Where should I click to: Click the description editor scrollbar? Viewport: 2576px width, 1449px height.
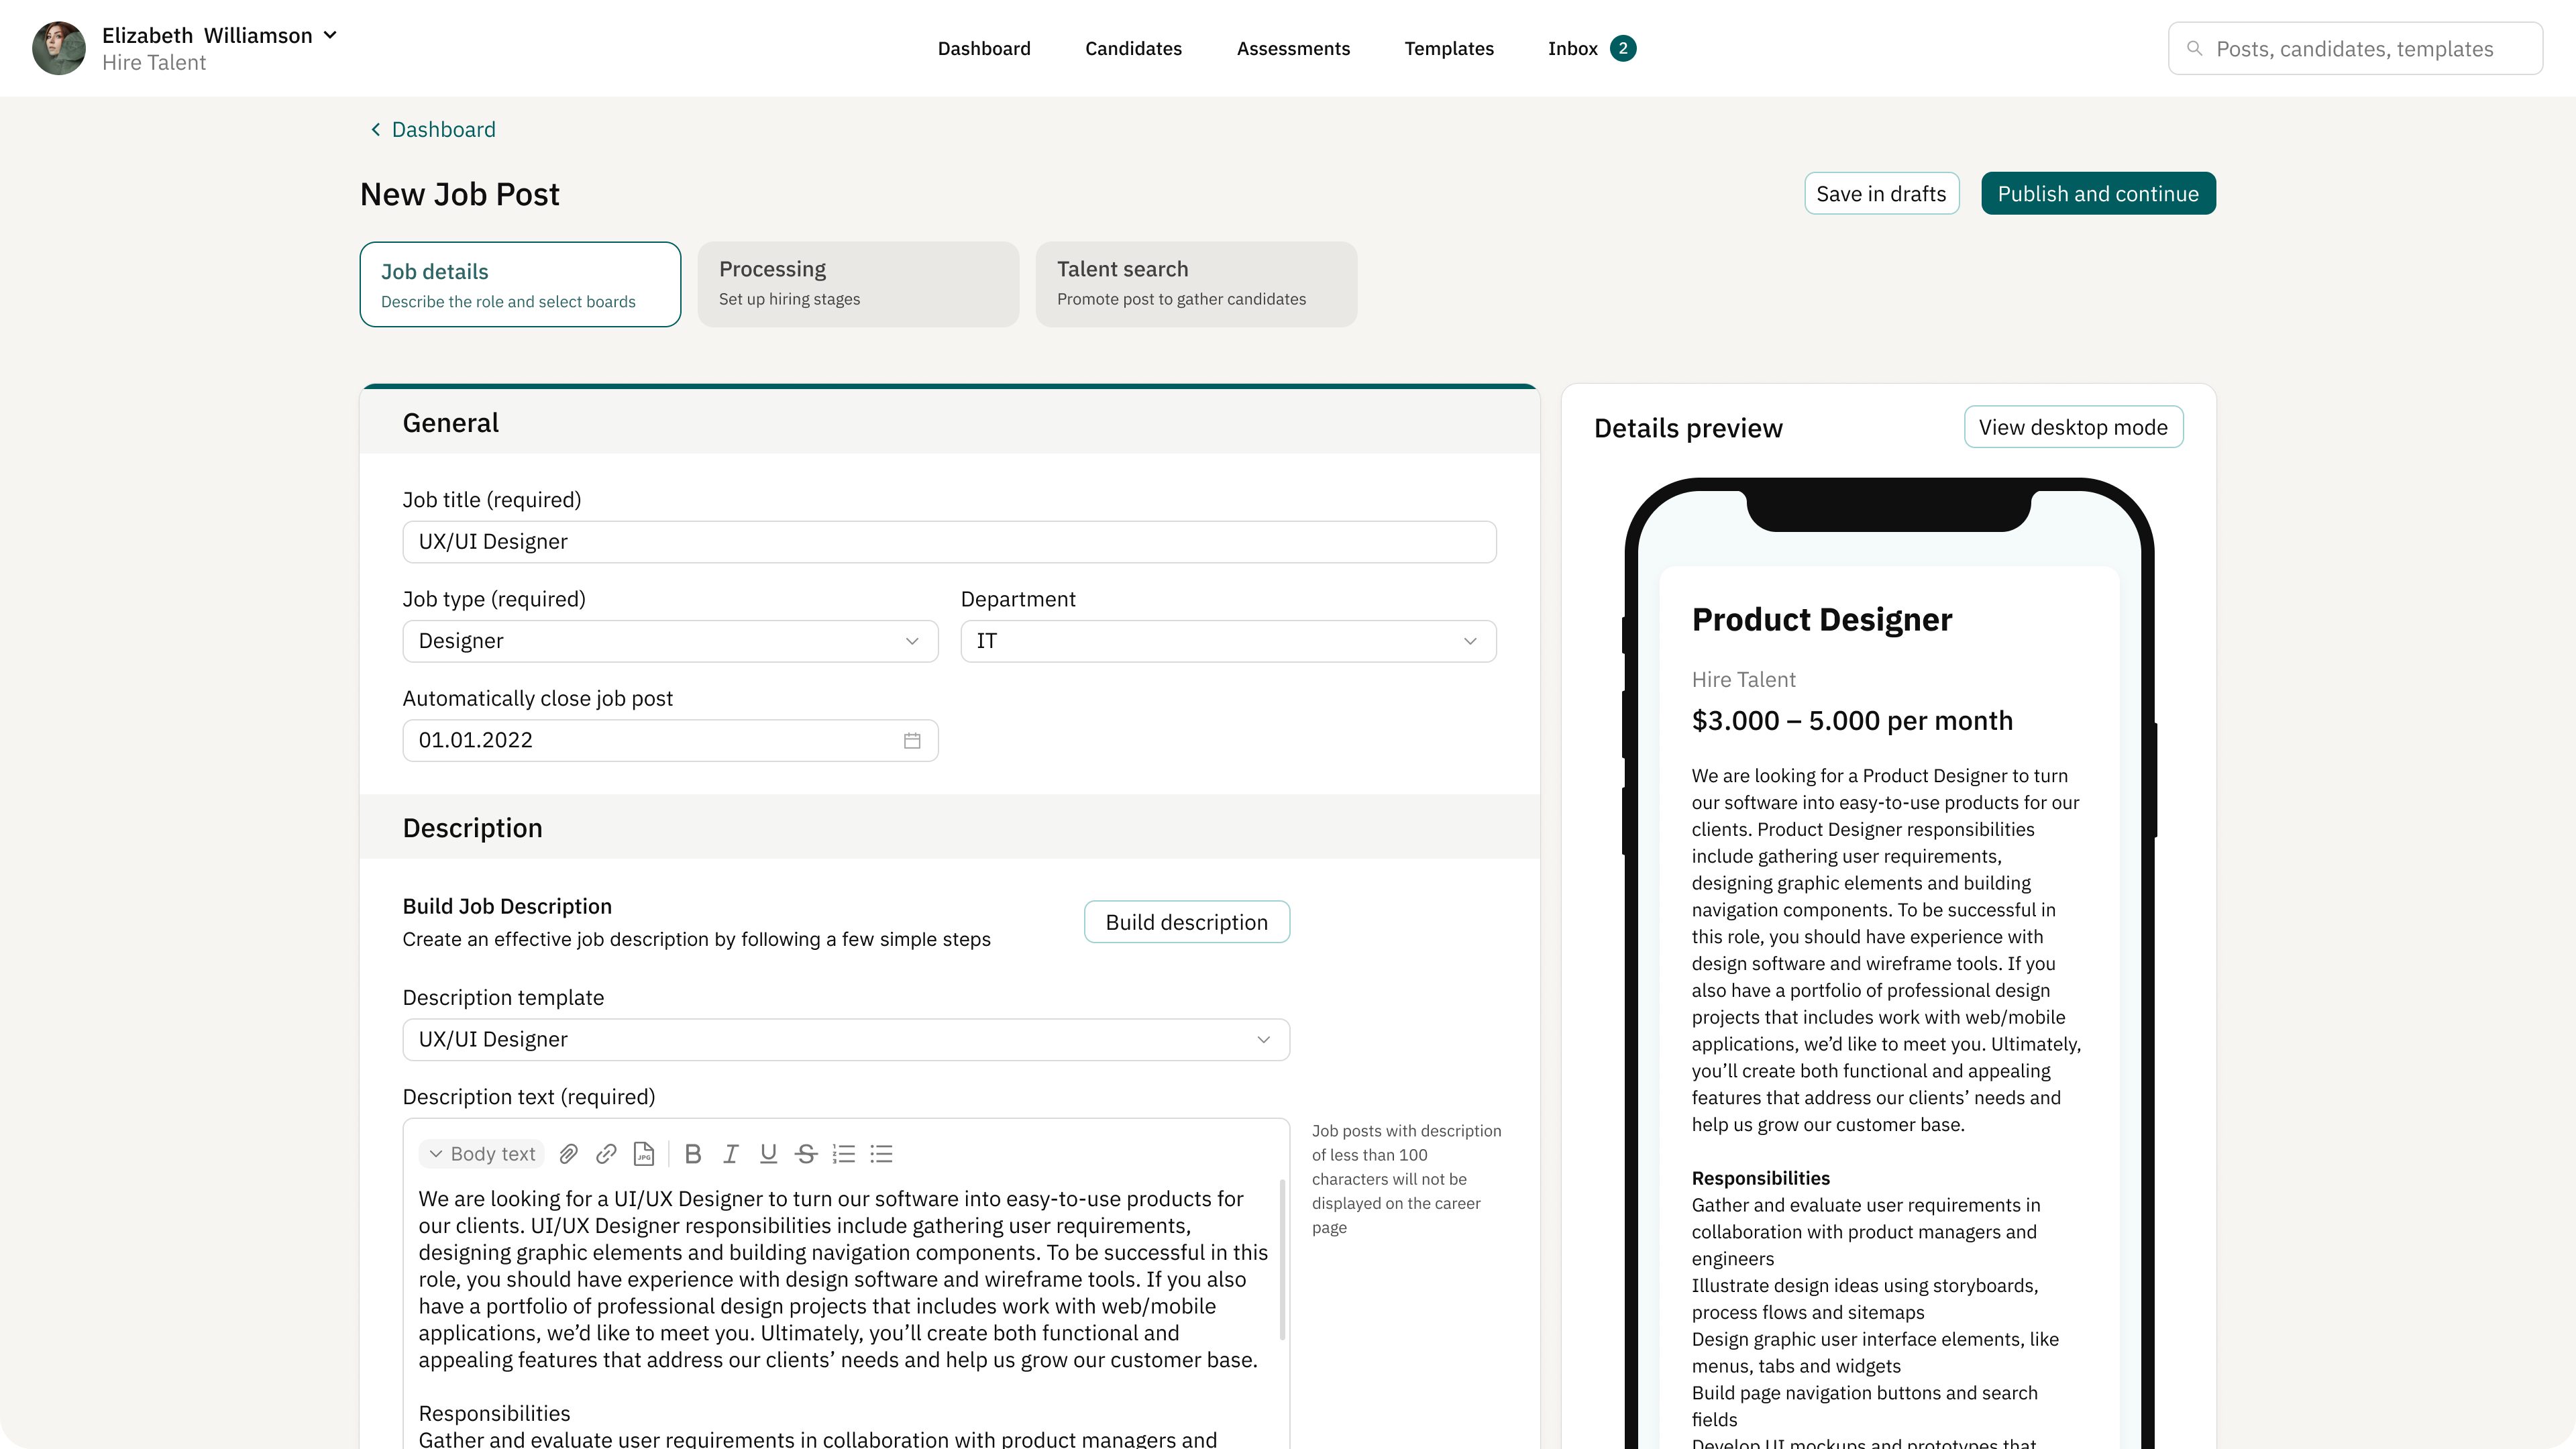1282,1260
